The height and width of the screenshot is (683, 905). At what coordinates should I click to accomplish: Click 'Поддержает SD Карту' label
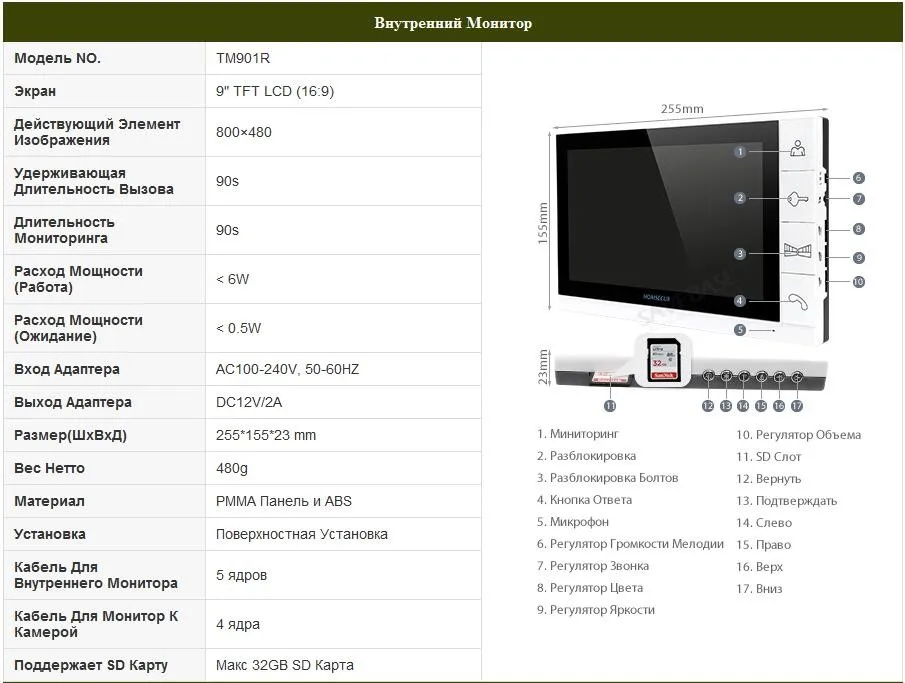(91, 665)
